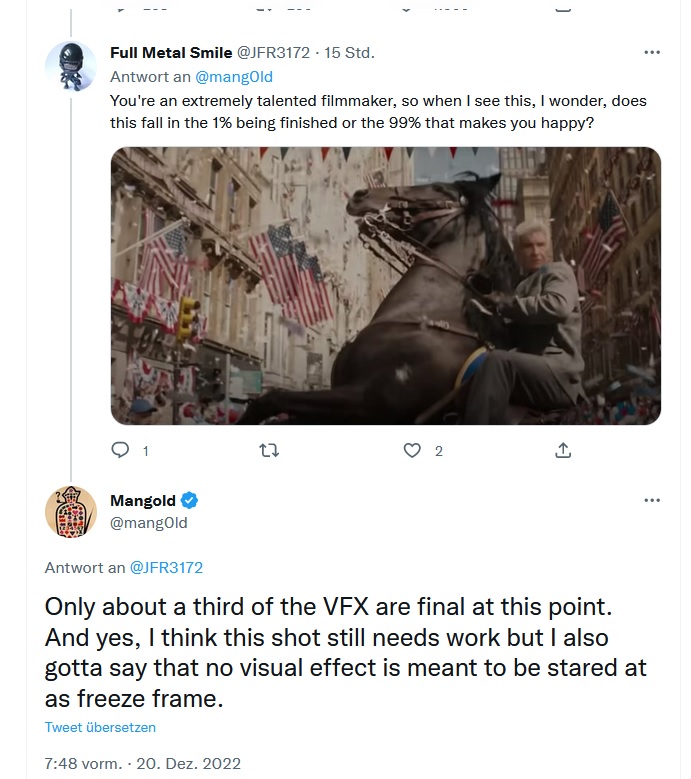The height and width of the screenshot is (779, 691).
Task: Click the @mang0ld handle under Mangold's name
Action: click(x=149, y=522)
